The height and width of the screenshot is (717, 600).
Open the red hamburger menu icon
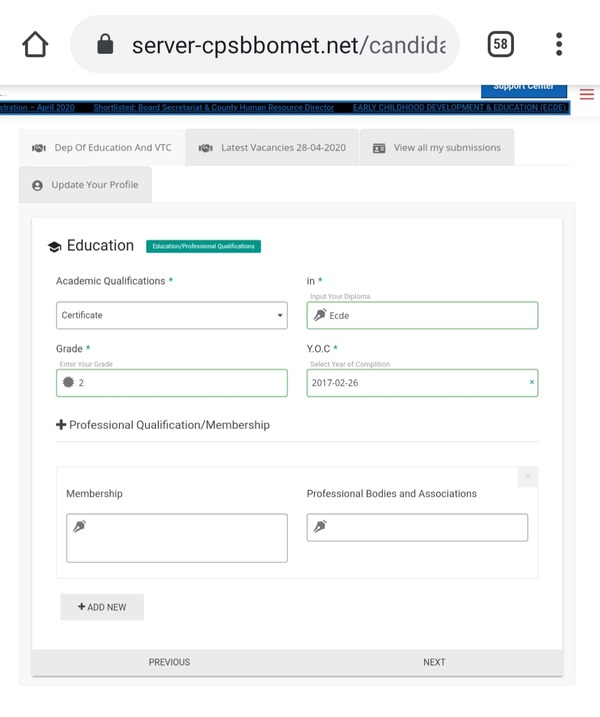click(x=587, y=94)
